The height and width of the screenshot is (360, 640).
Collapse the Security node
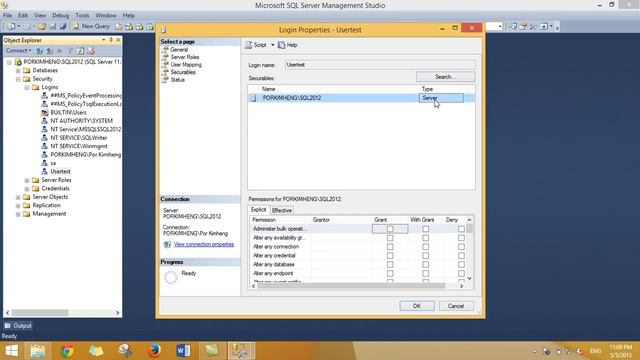tap(18, 79)
